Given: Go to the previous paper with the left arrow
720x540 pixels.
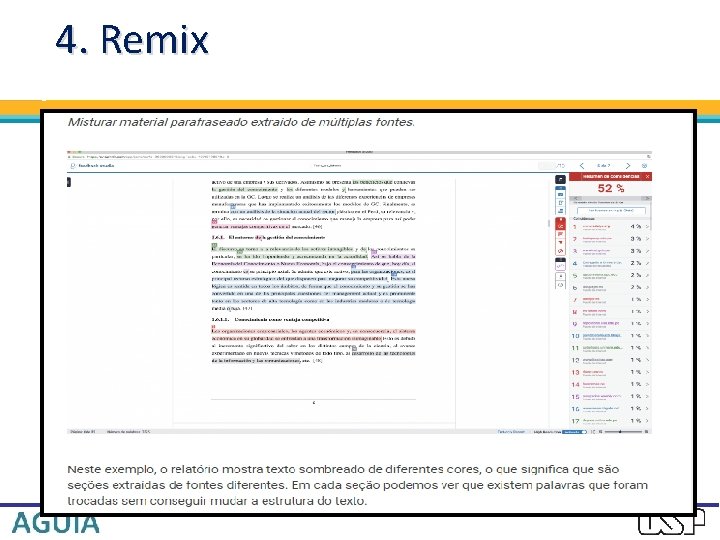Looking at the screenshot, I should [582, 166].
